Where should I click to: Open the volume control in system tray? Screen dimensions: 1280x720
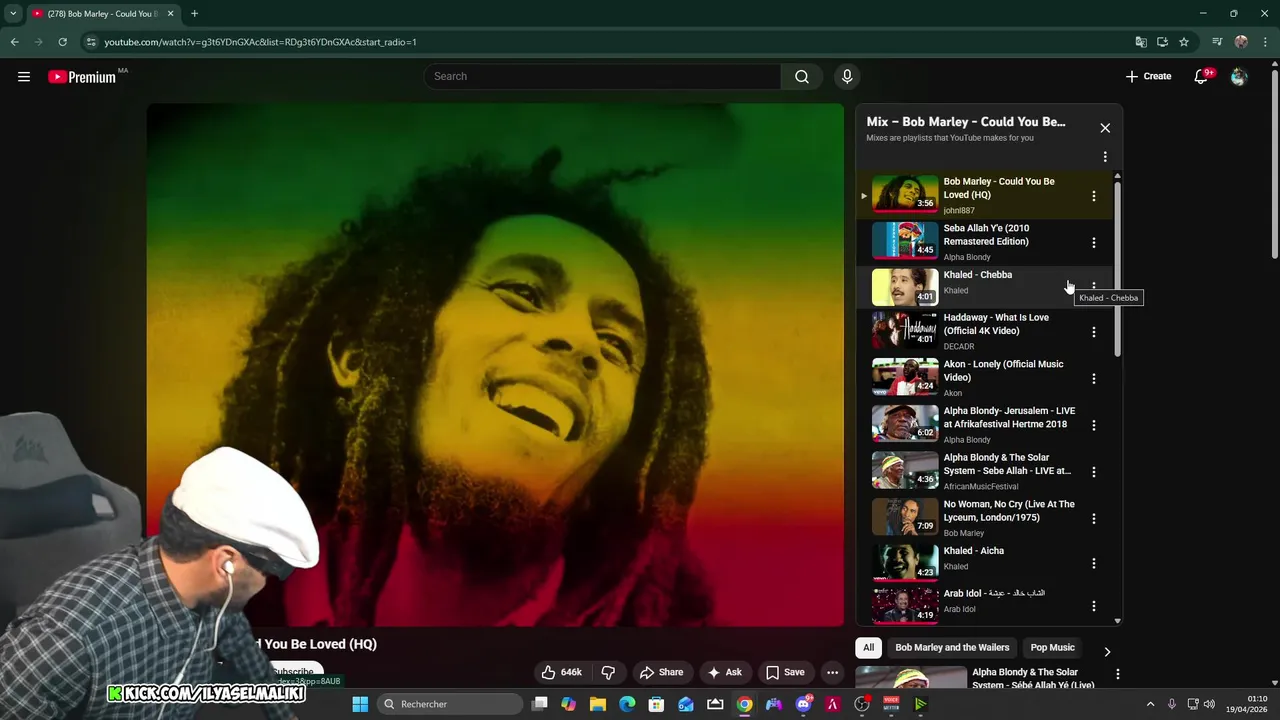pyautogui.click(x=1209, y=704)
